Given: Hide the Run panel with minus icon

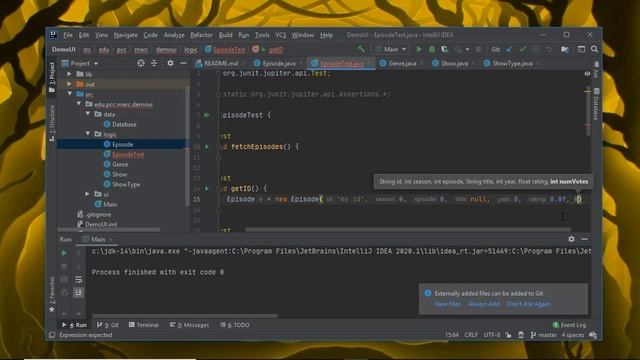Looking at the screenshot, I should [x=584, y=239].
